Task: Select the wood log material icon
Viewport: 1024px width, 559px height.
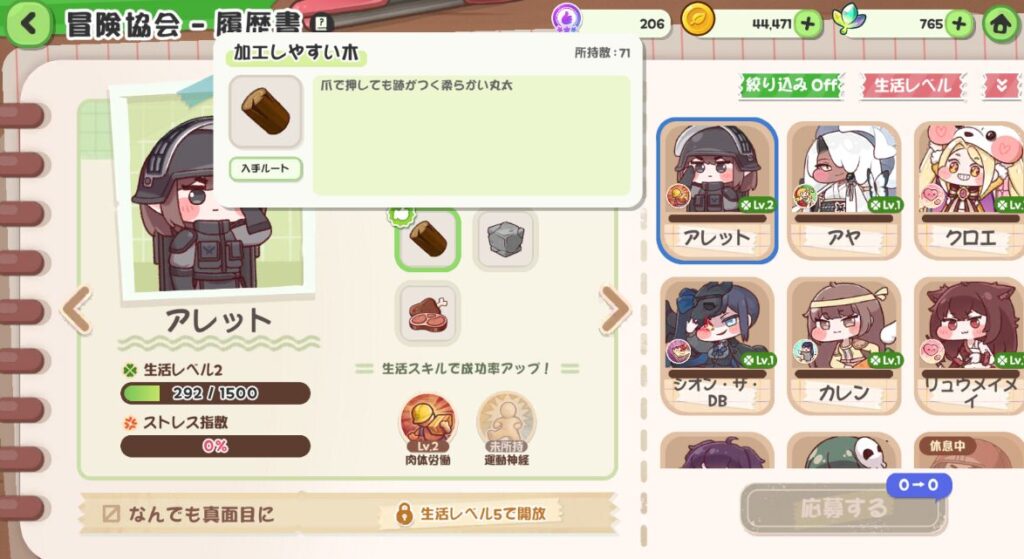Action: [428, 239]
